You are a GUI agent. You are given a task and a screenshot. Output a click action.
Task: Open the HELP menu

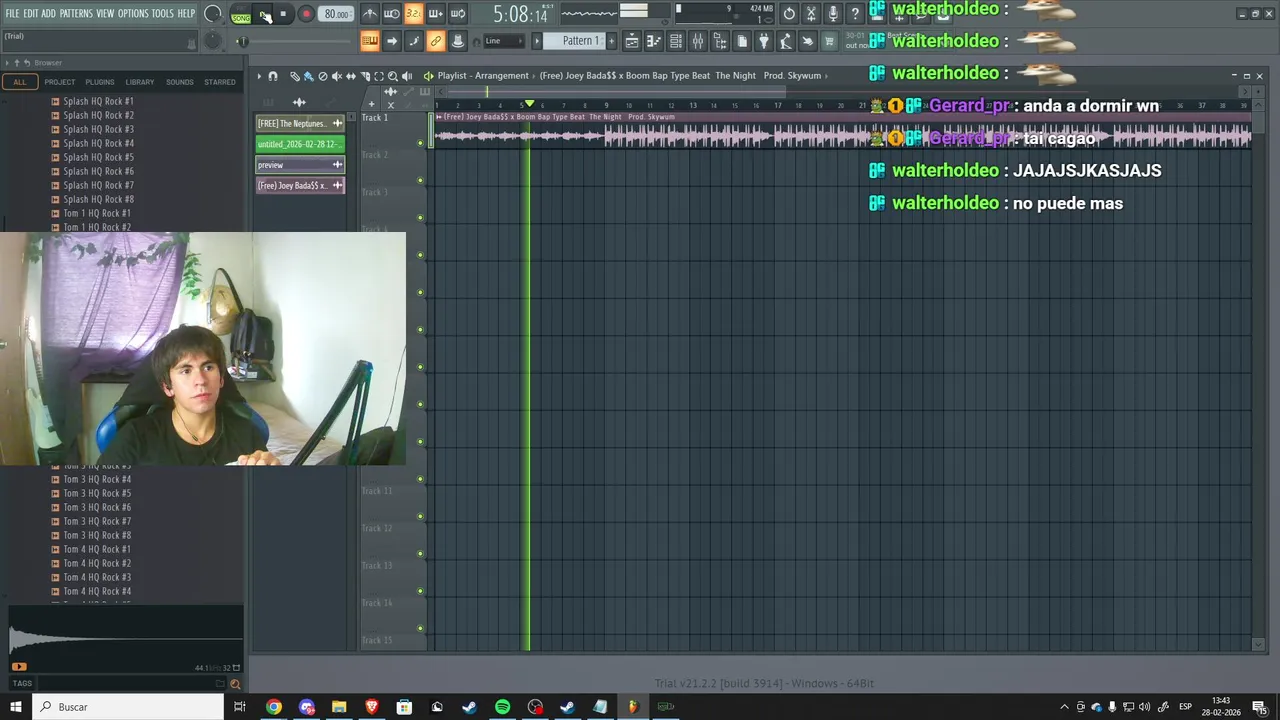click(x=186, y=13)
